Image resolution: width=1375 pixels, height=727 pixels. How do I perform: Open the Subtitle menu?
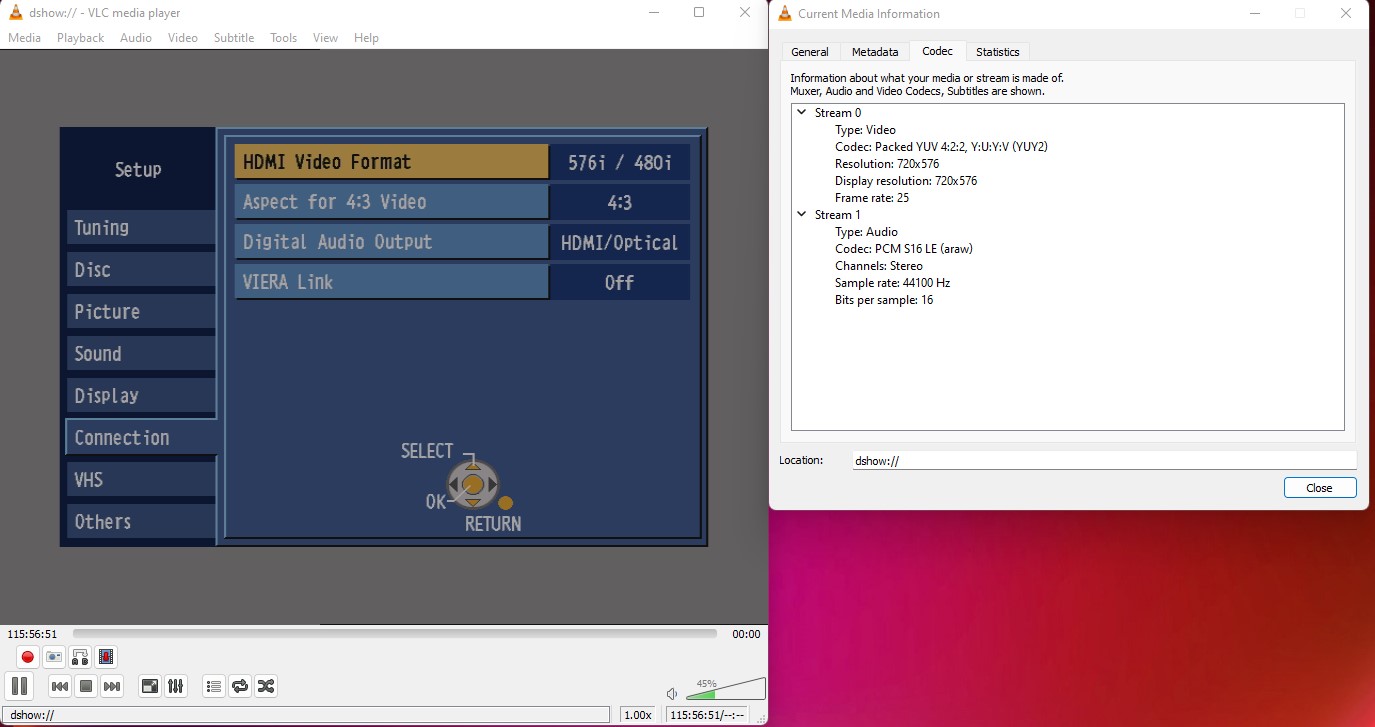click(234, 38)
